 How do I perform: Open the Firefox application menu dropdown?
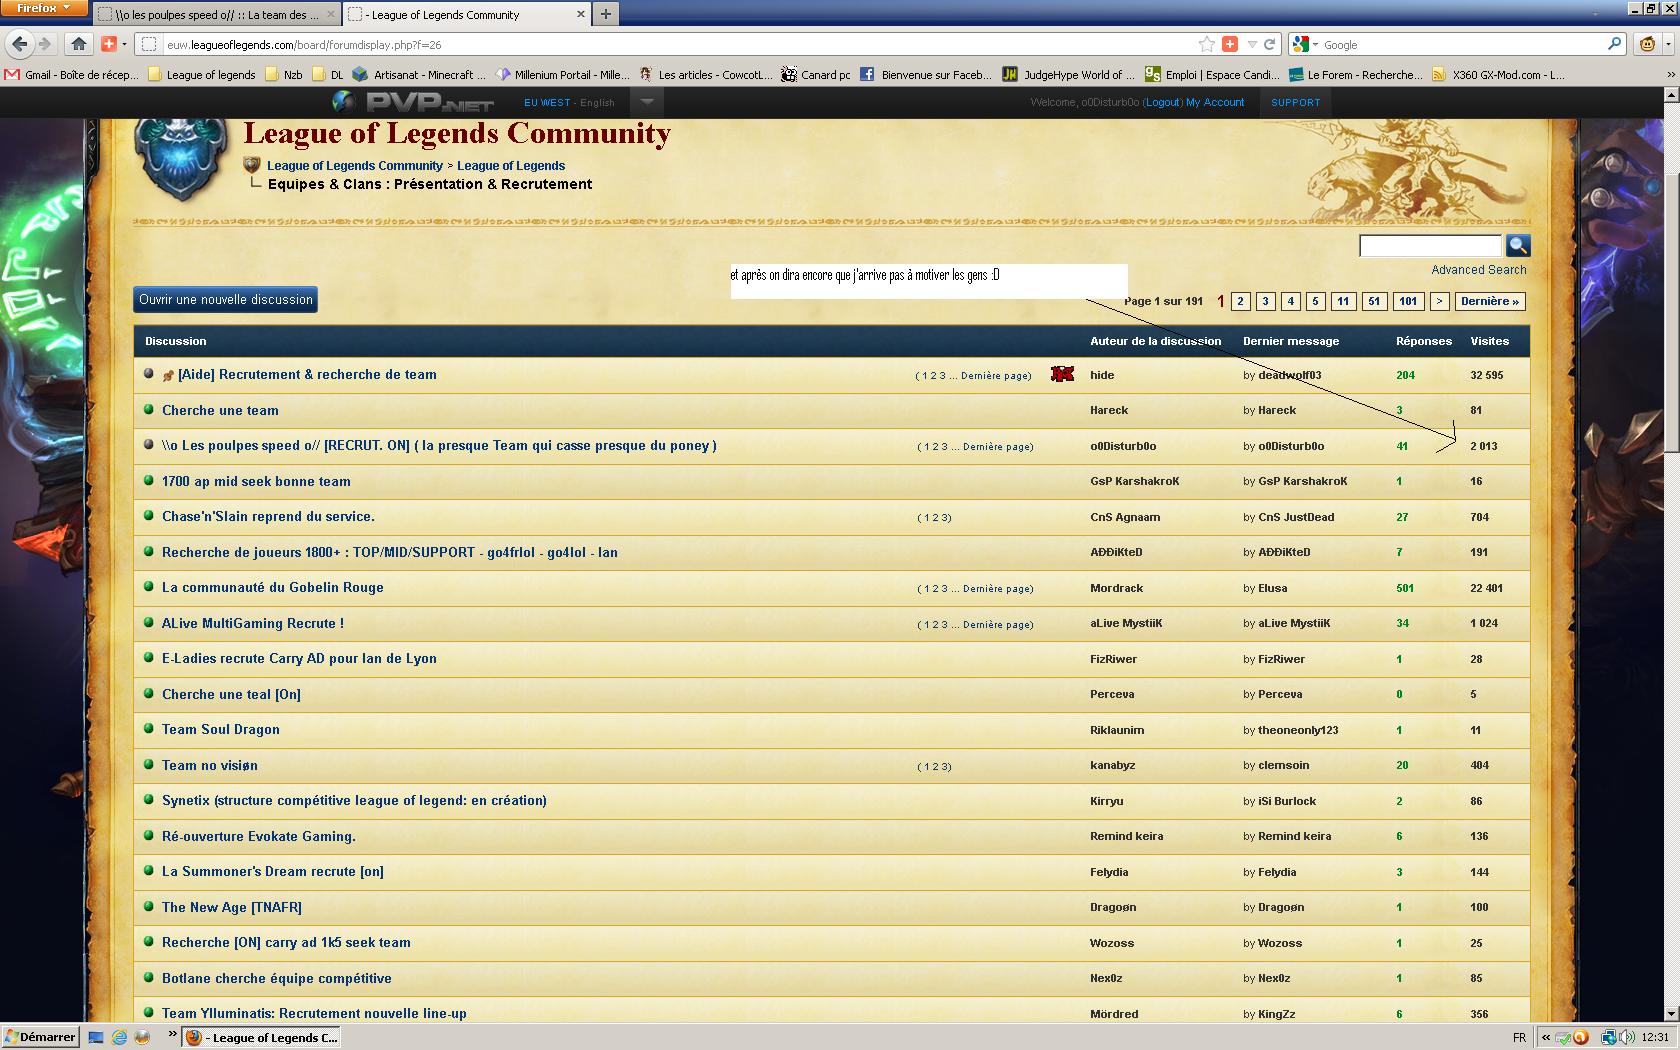43,8
